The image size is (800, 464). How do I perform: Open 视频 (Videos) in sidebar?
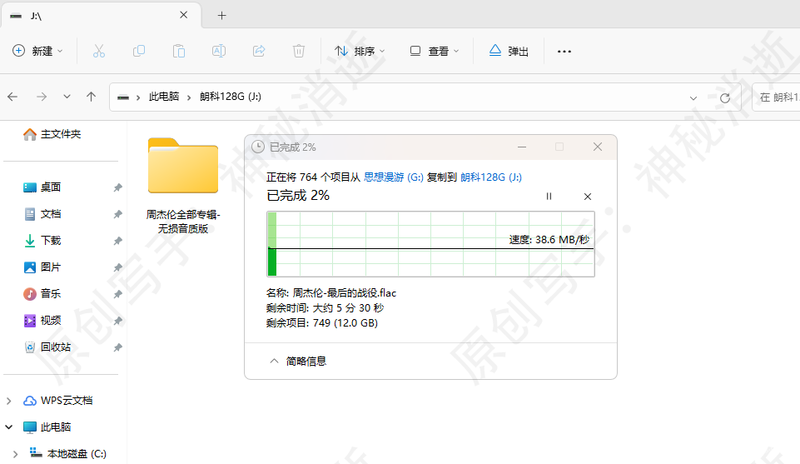42,320
